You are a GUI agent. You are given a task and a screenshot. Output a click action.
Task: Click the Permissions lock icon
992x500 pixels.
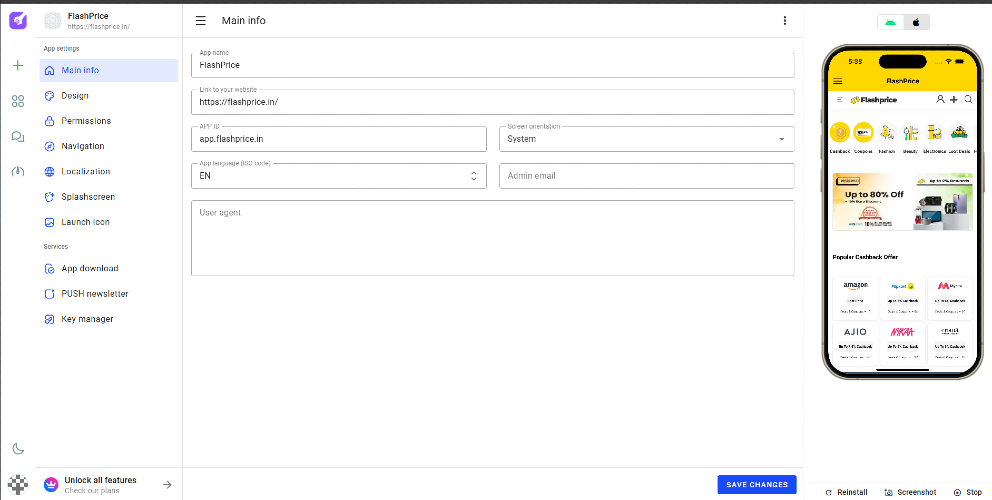tap(49, 121)
